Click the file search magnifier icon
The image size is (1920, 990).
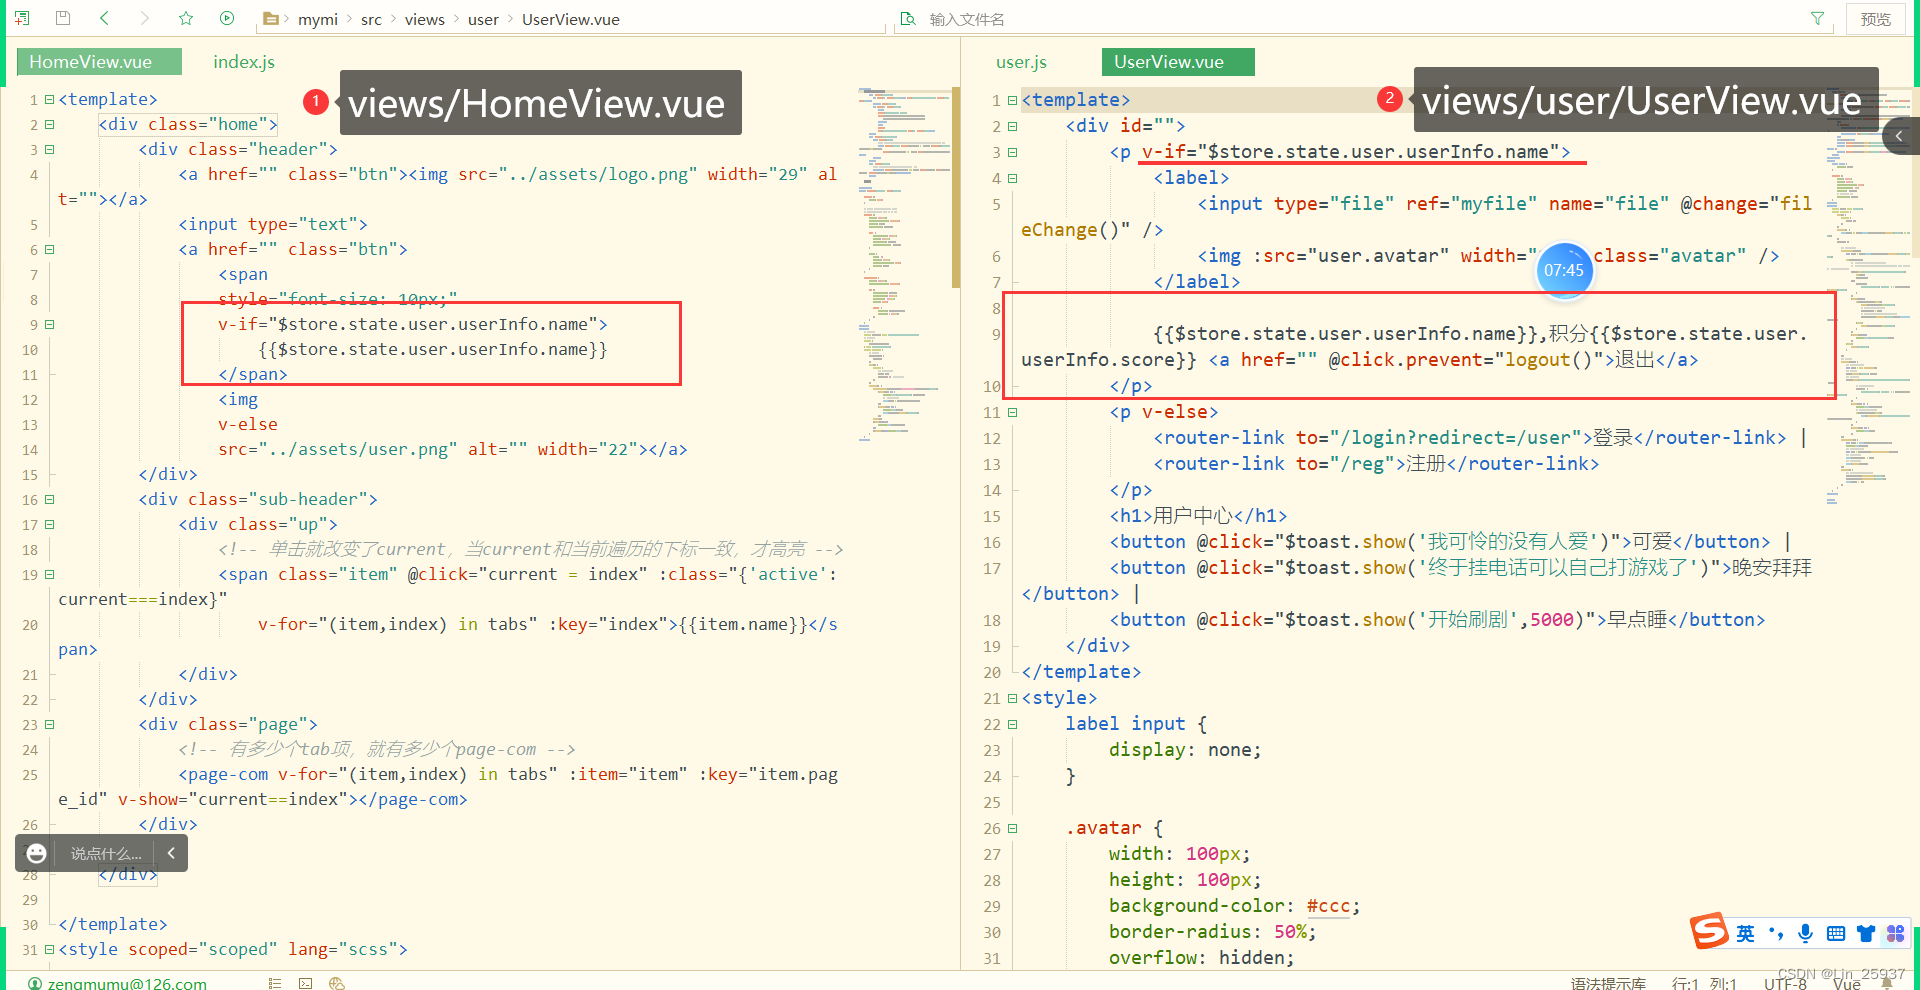tap(908, 19)
